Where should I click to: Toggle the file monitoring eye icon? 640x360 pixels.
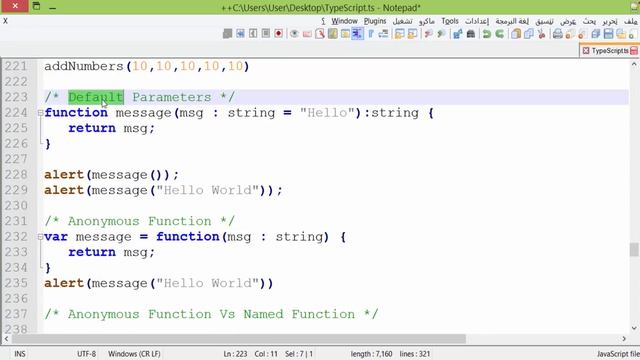click(294, 34)
